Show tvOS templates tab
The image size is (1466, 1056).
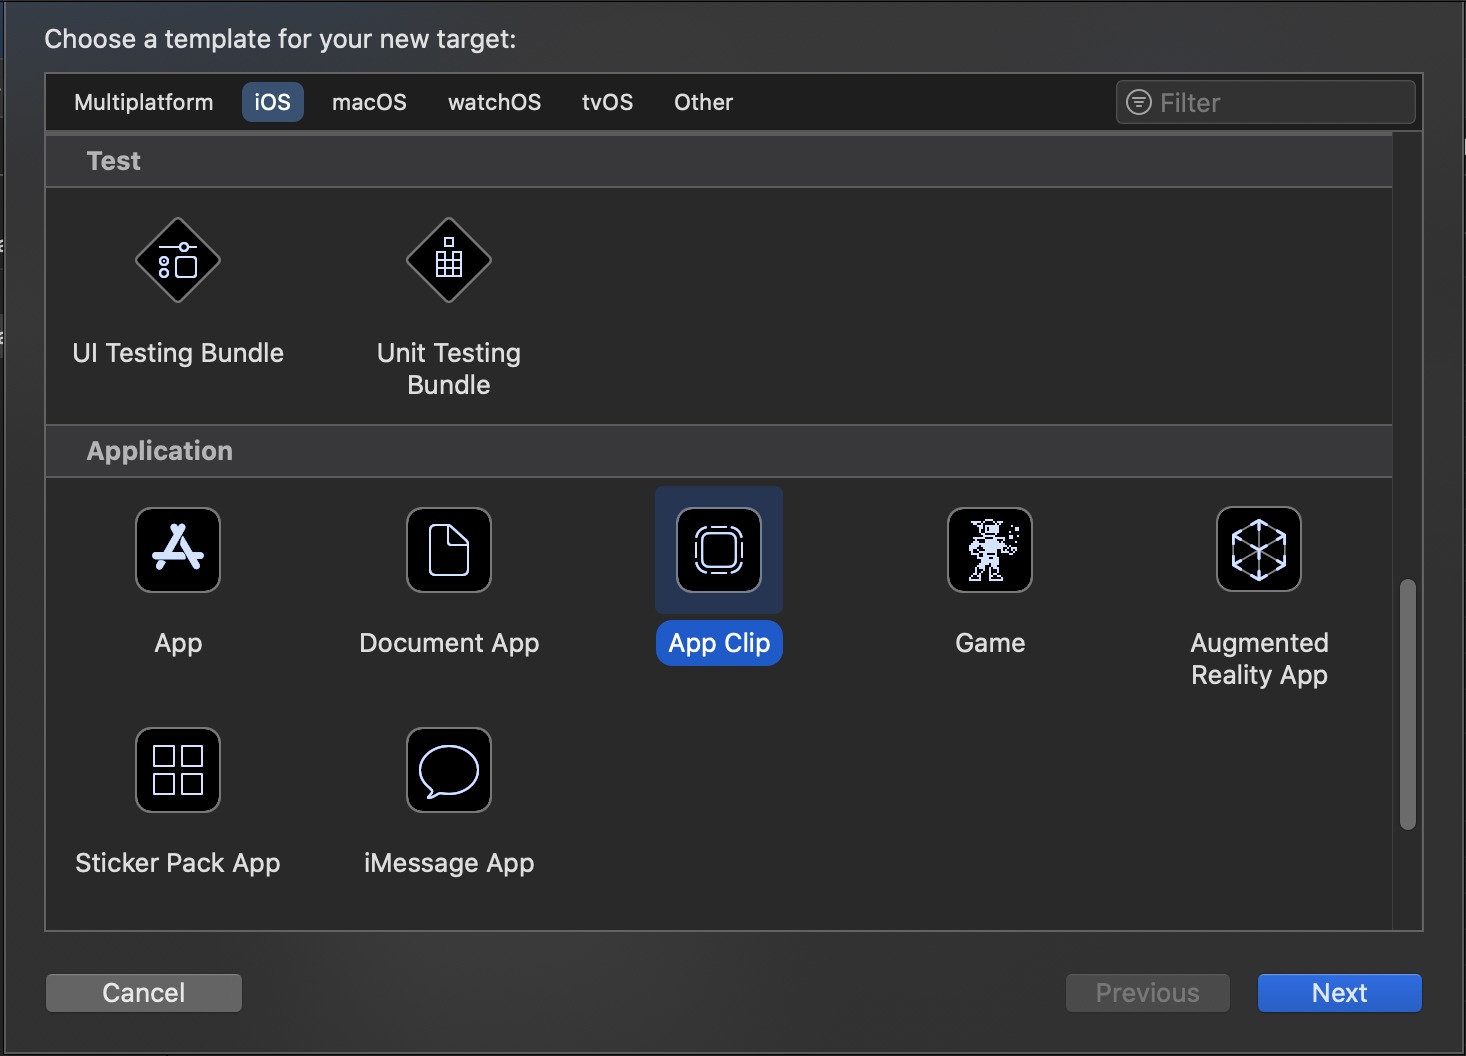(607, 102)
